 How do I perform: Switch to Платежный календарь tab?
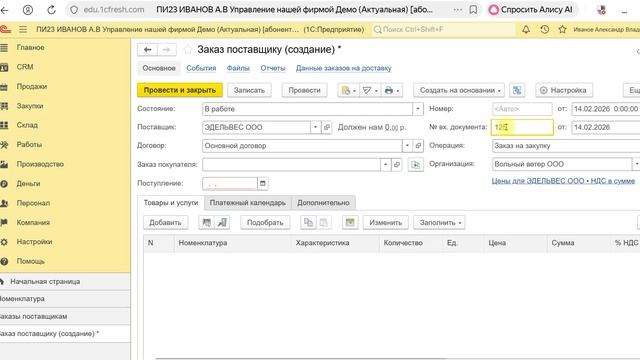(x=247, y=203)
